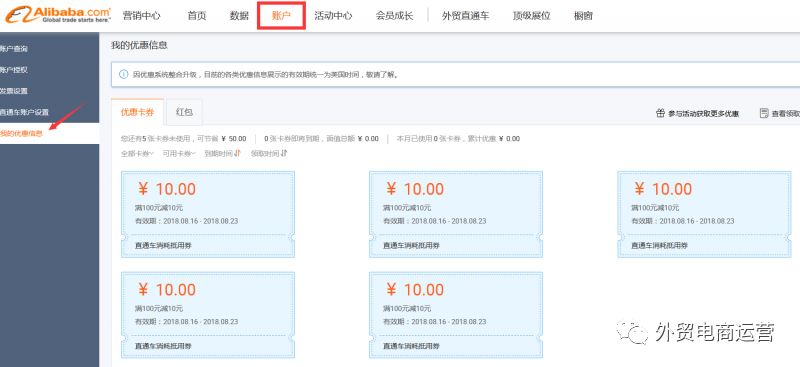Click the 我的优惠信息 page heading
The height and width of the screenshot is (367, 800).
pyautogui.click(x=139, y=45)
